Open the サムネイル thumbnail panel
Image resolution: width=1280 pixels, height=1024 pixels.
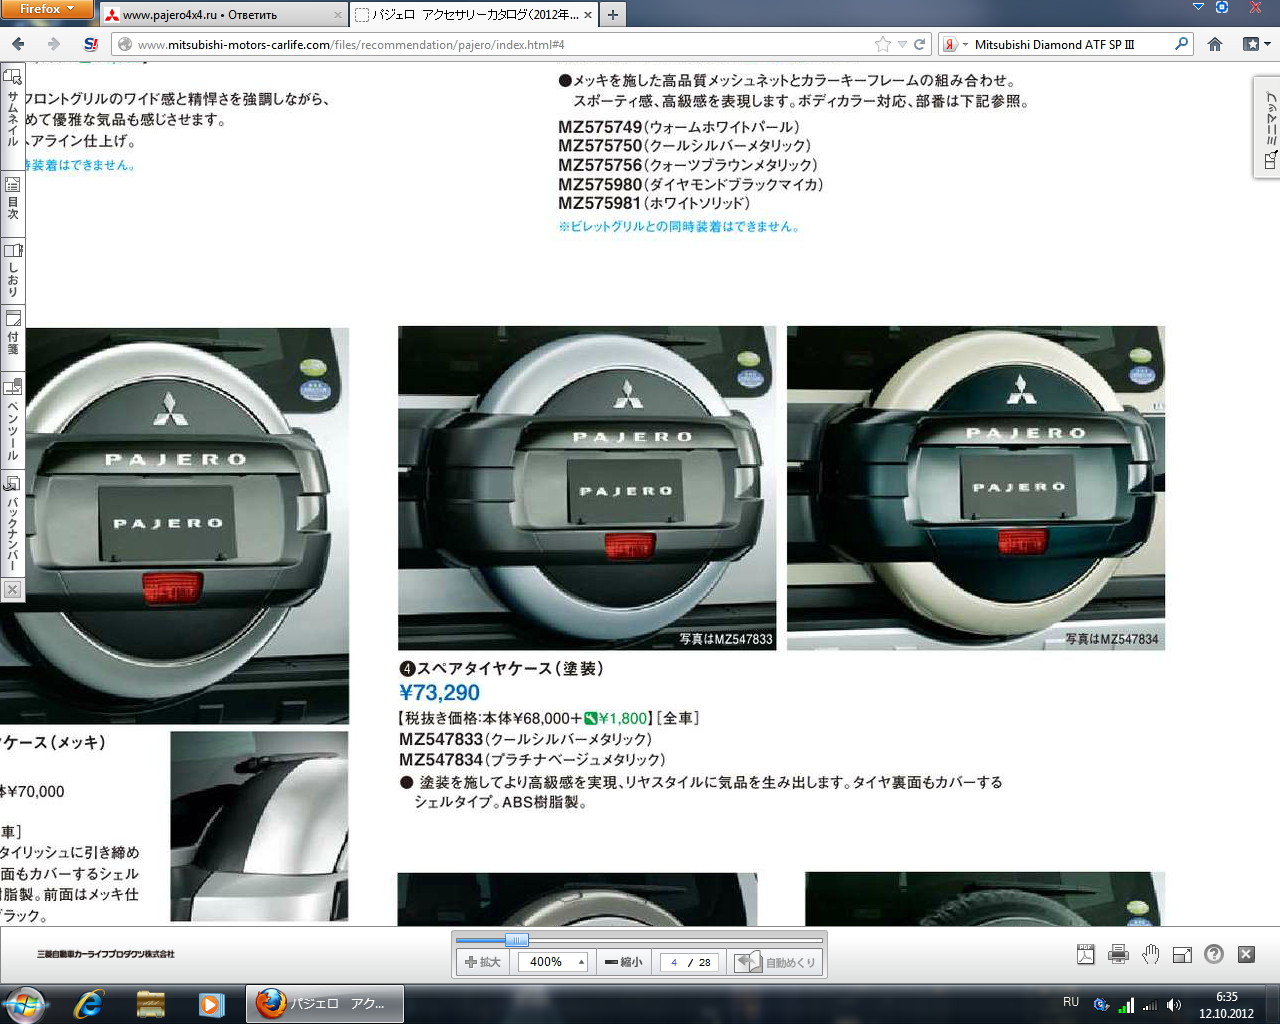coord(13,108)
